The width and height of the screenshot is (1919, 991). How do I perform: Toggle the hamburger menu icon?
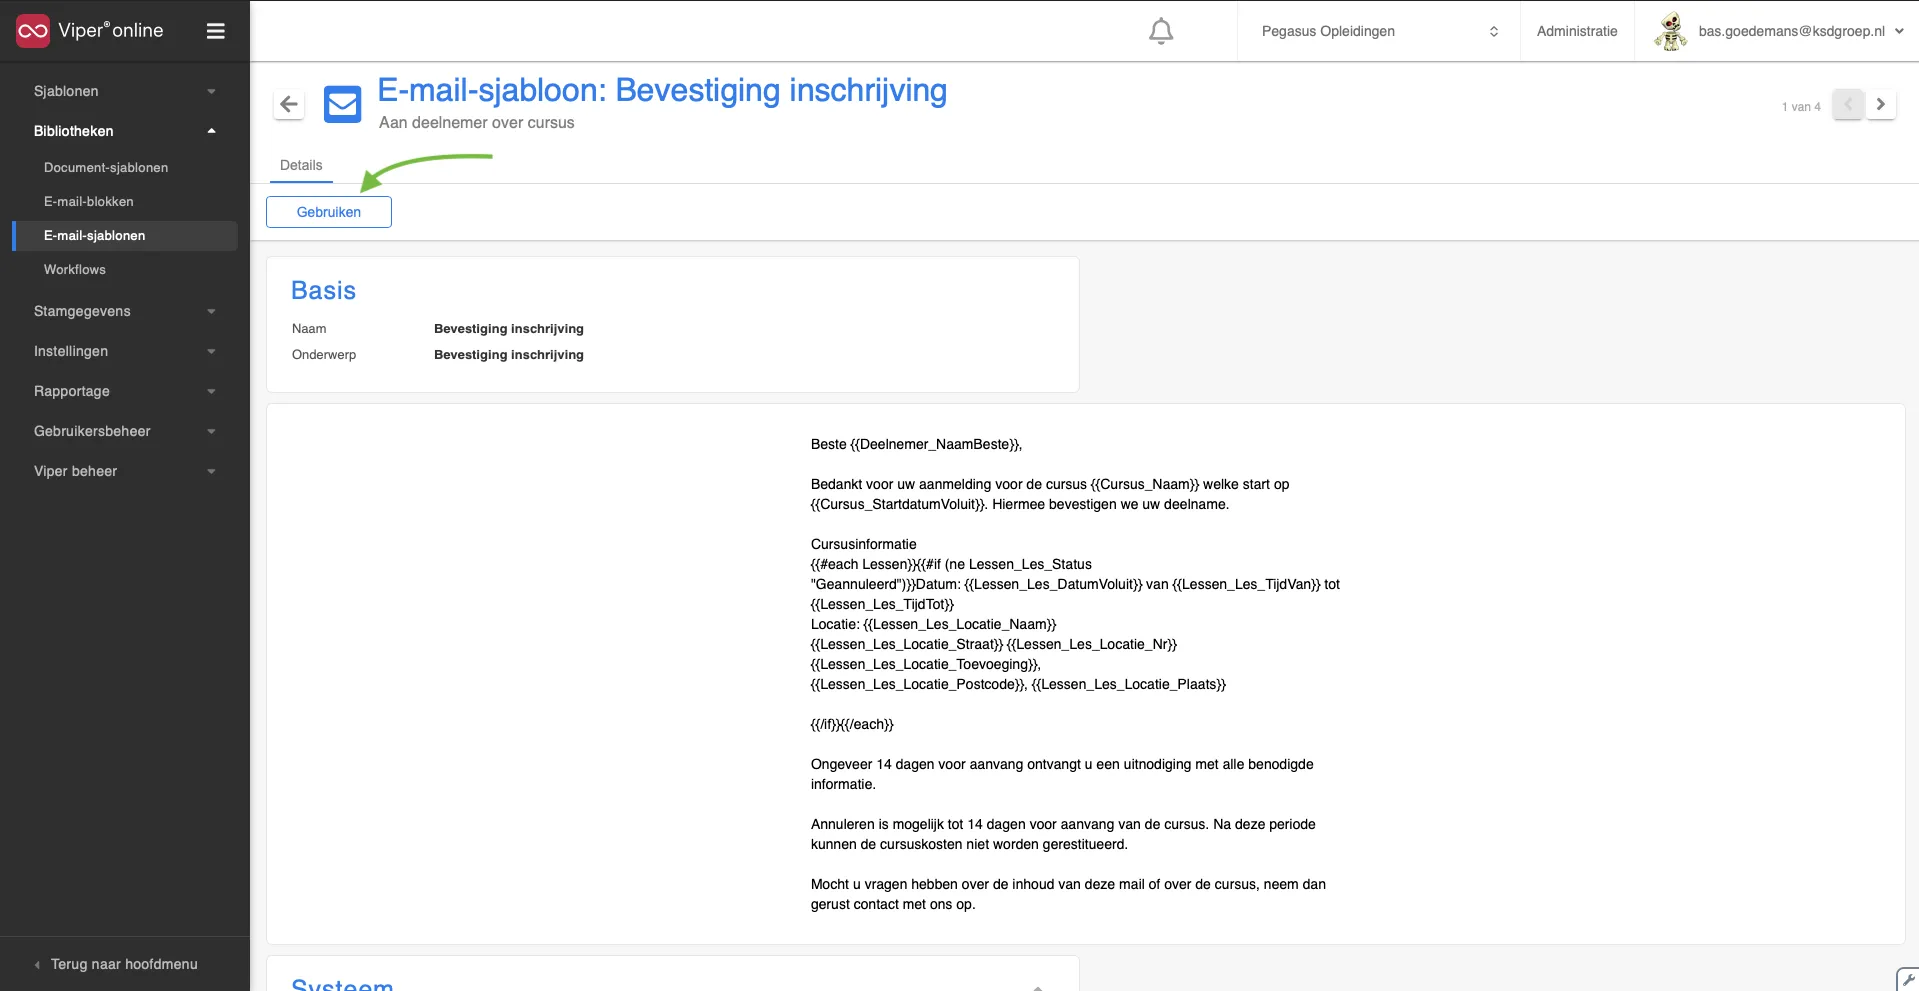[x=215, y=31]
